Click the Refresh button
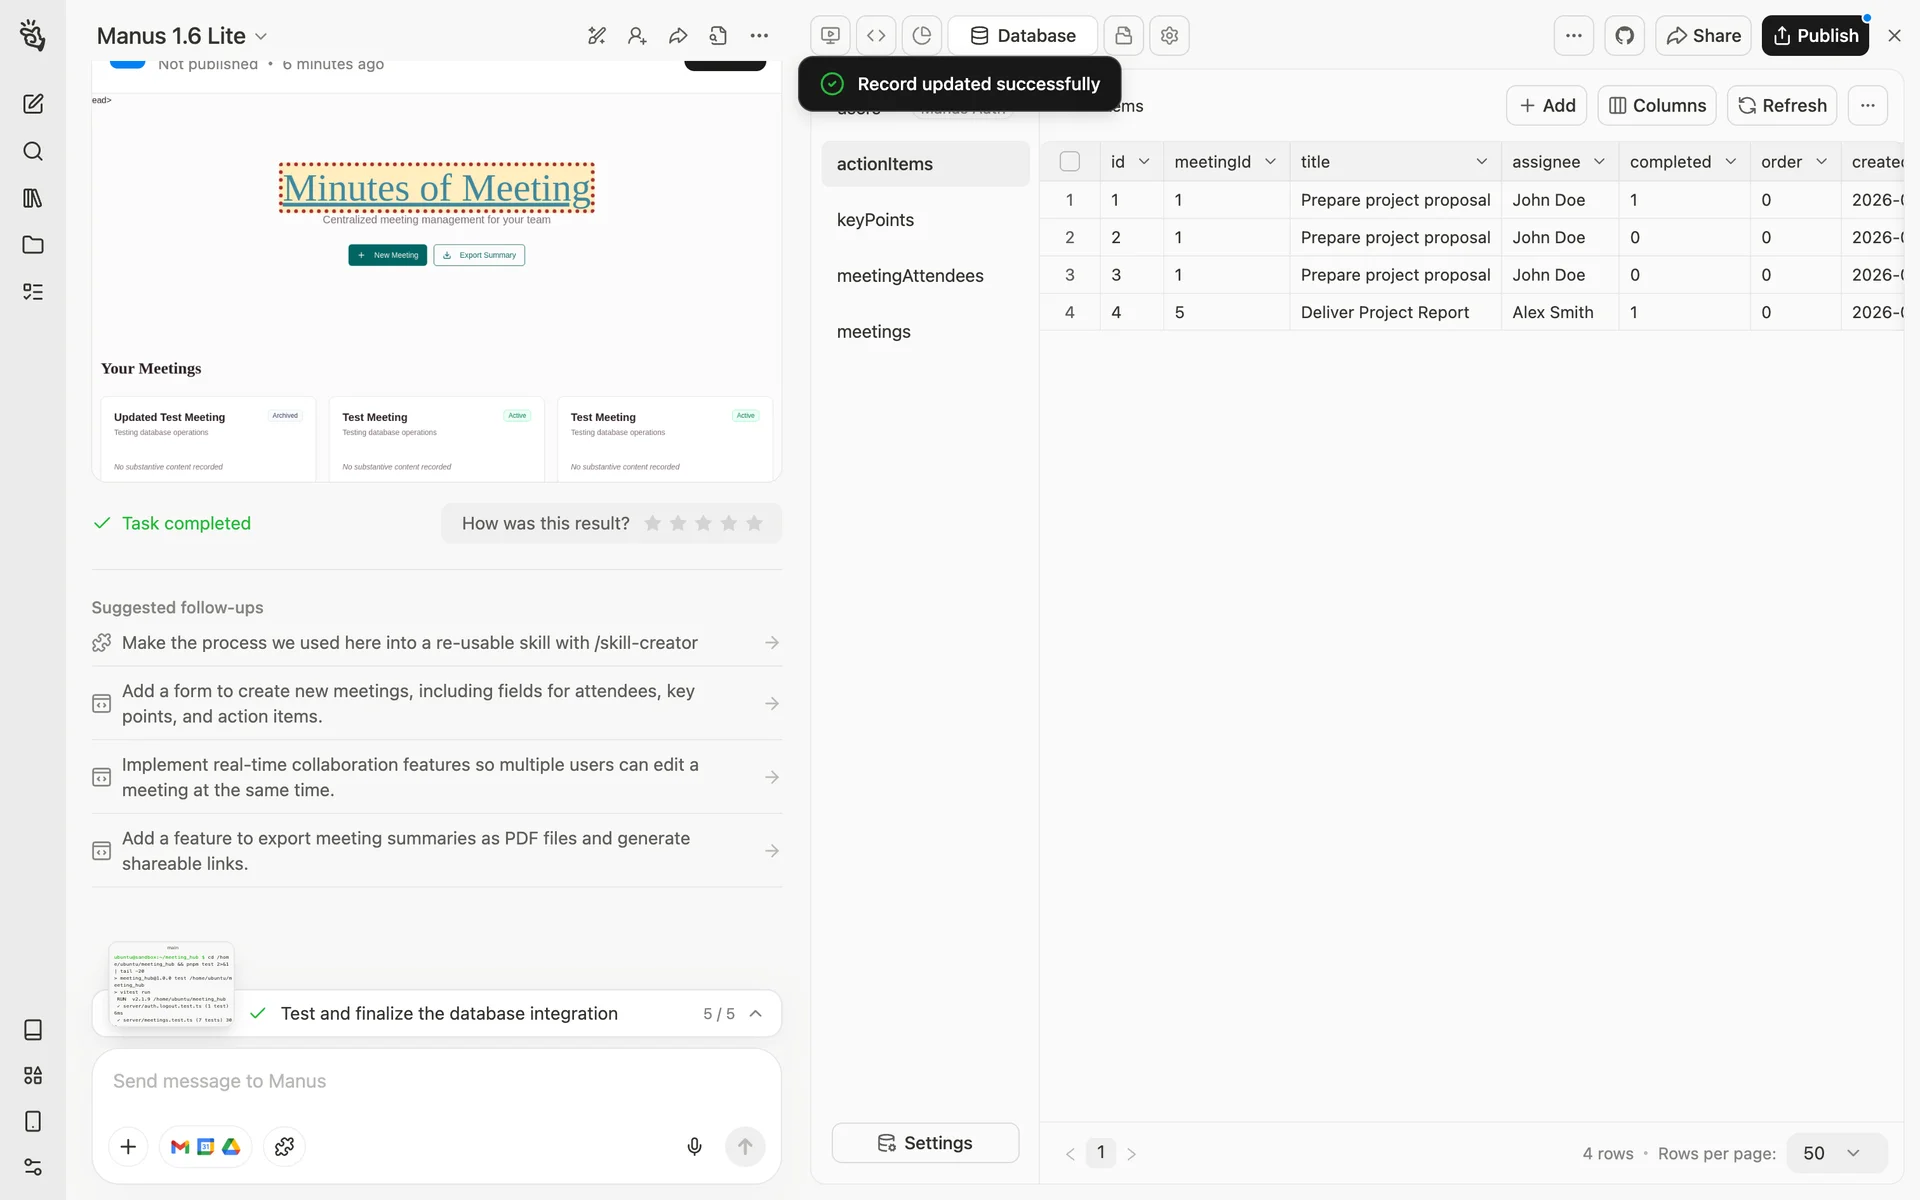 1781,106
